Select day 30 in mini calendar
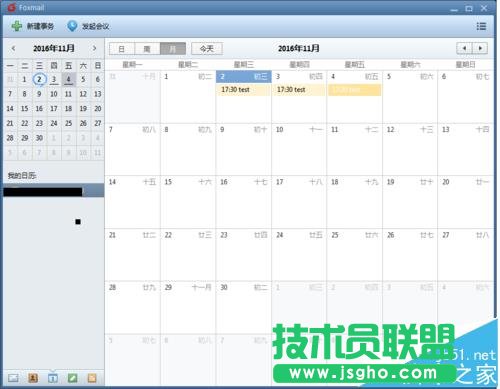 [39, 138]
